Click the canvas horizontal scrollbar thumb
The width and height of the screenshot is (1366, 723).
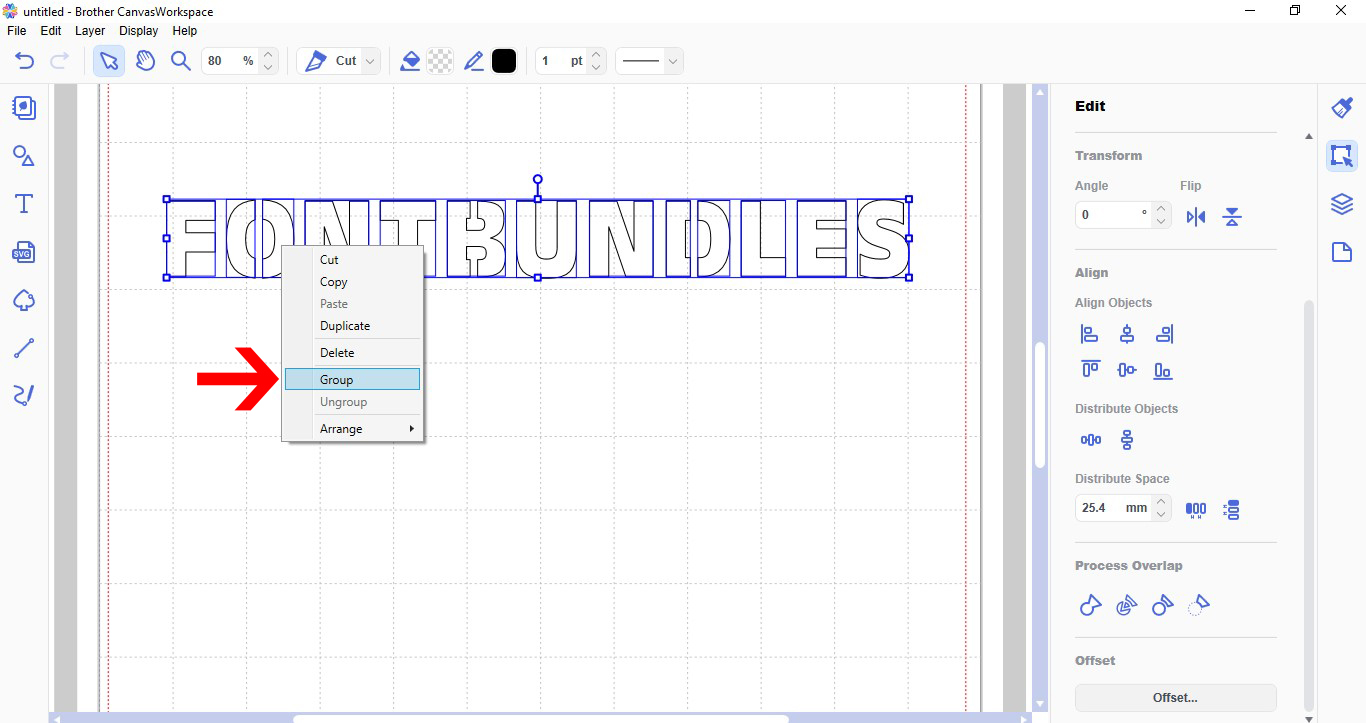(x=541, y=718)
